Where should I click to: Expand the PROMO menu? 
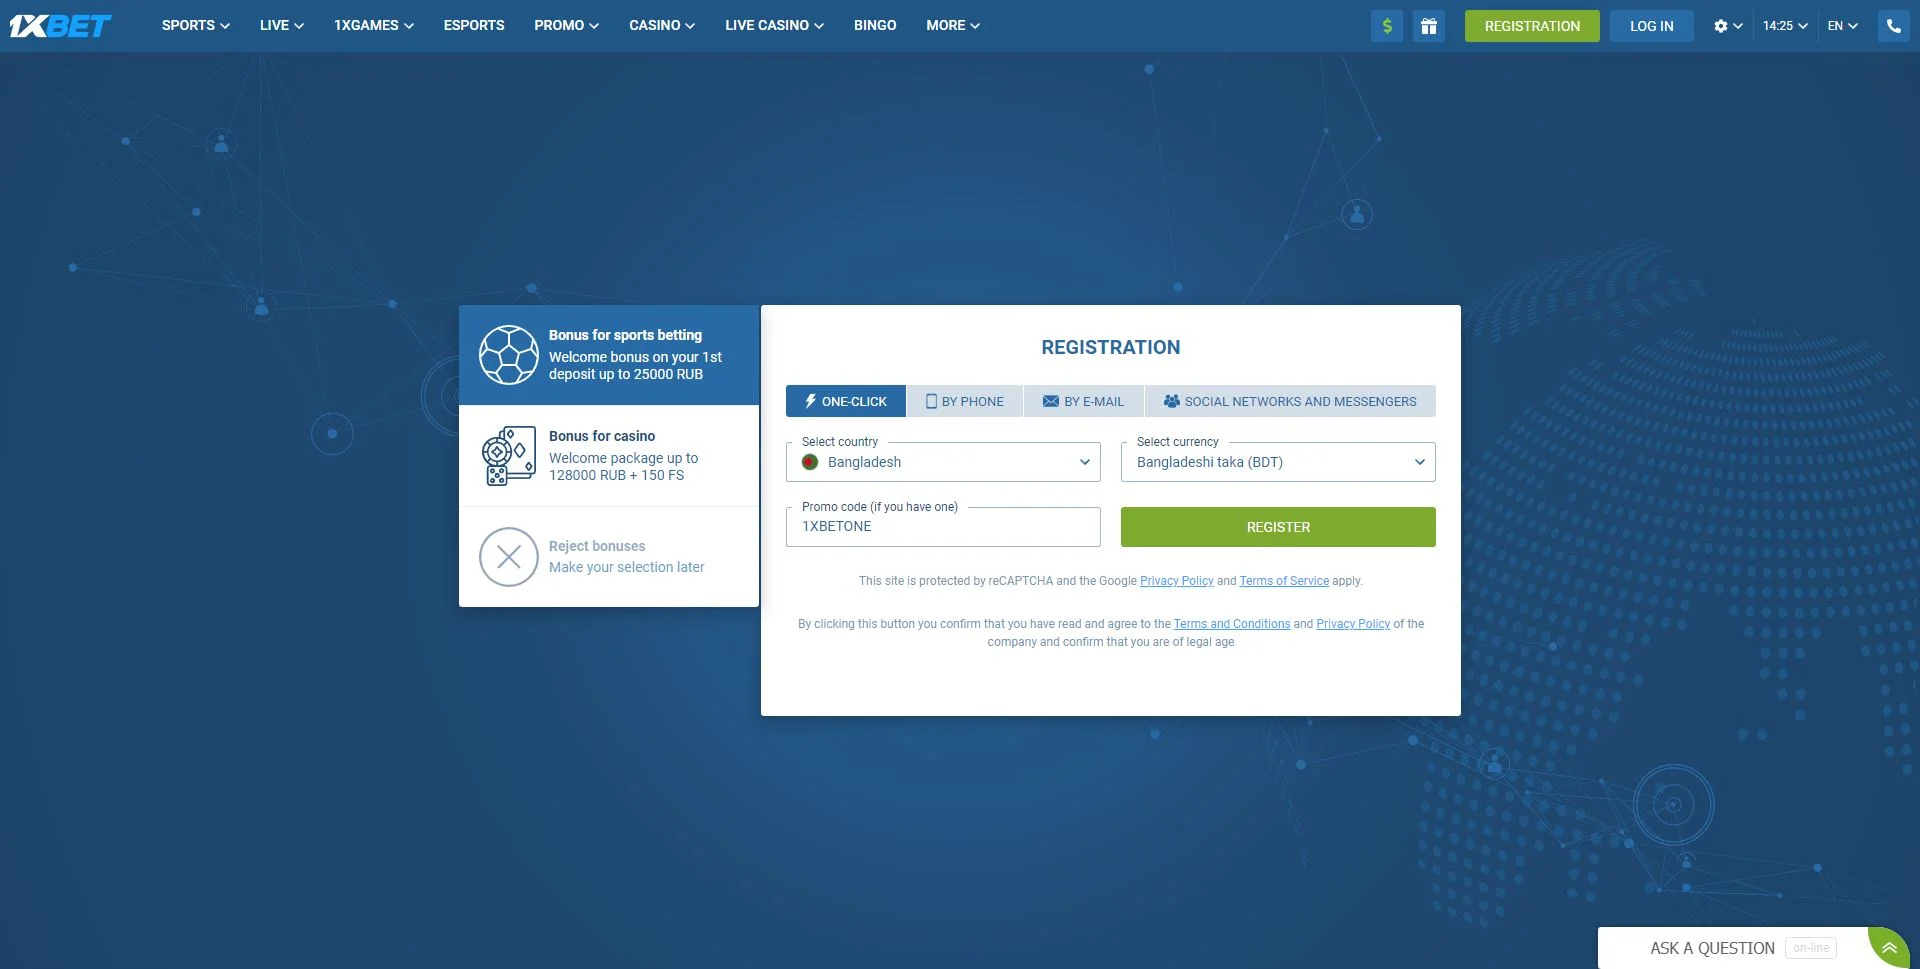tap(567, 26)
